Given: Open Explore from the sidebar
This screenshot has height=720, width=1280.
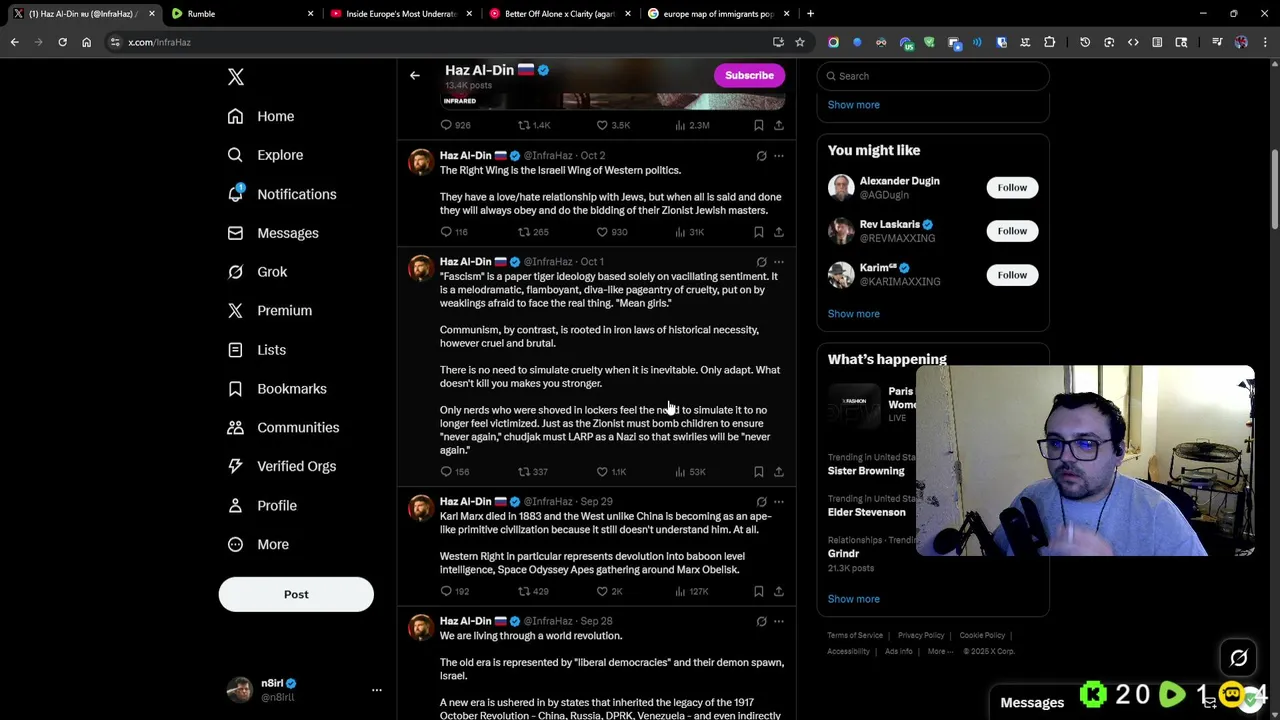Looking at the screenshot, I should pyautogui.click(x=265, y=155).
